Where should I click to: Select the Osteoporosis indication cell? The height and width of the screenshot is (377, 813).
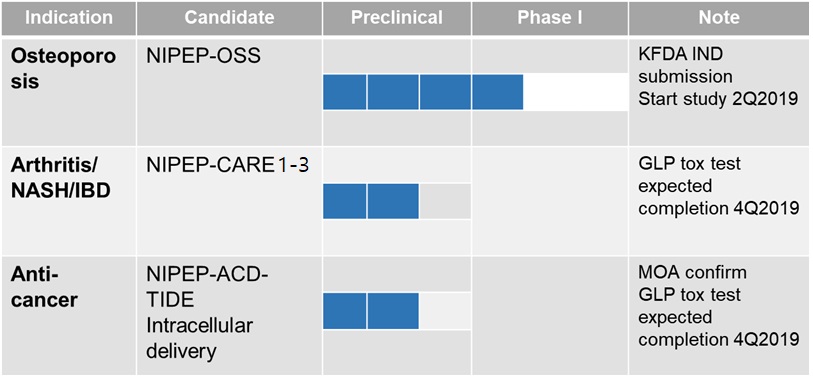[68, 91]
